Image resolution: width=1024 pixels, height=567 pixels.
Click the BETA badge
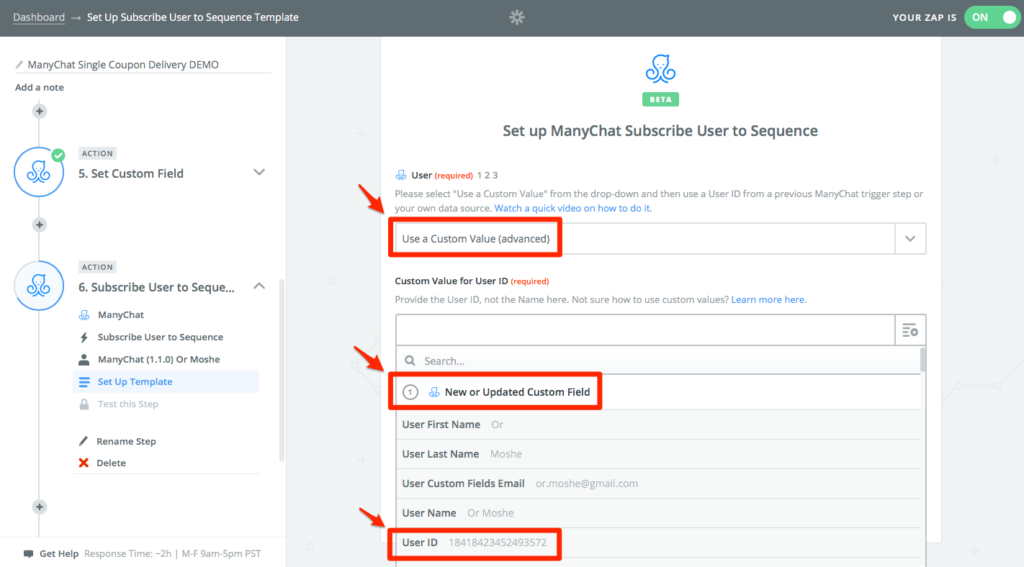click(660, 99)
